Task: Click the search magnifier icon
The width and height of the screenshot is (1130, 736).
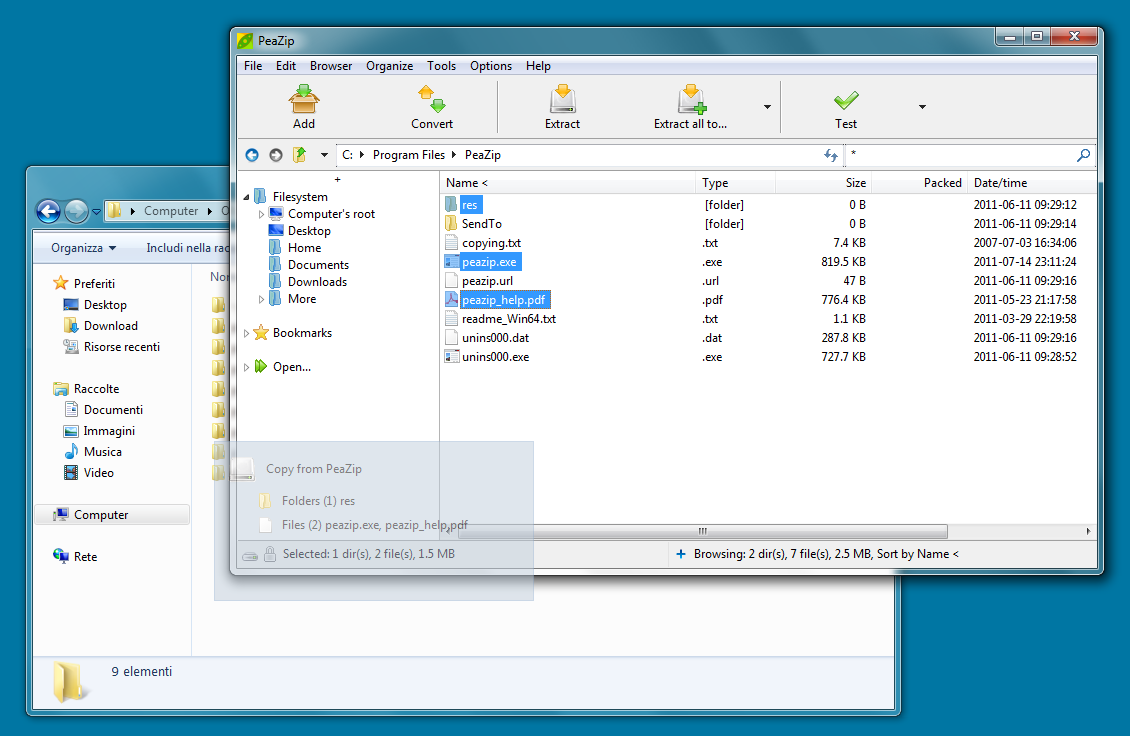Action: (1083, 155)
